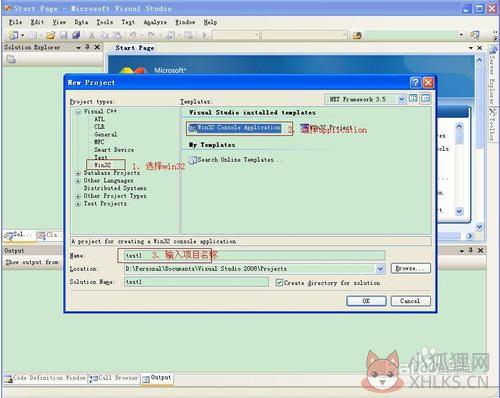Viewport: 500px width, 398px height.
Task: Open the solution configurations toolbar combo box
Action: click(x=236, y=34)
